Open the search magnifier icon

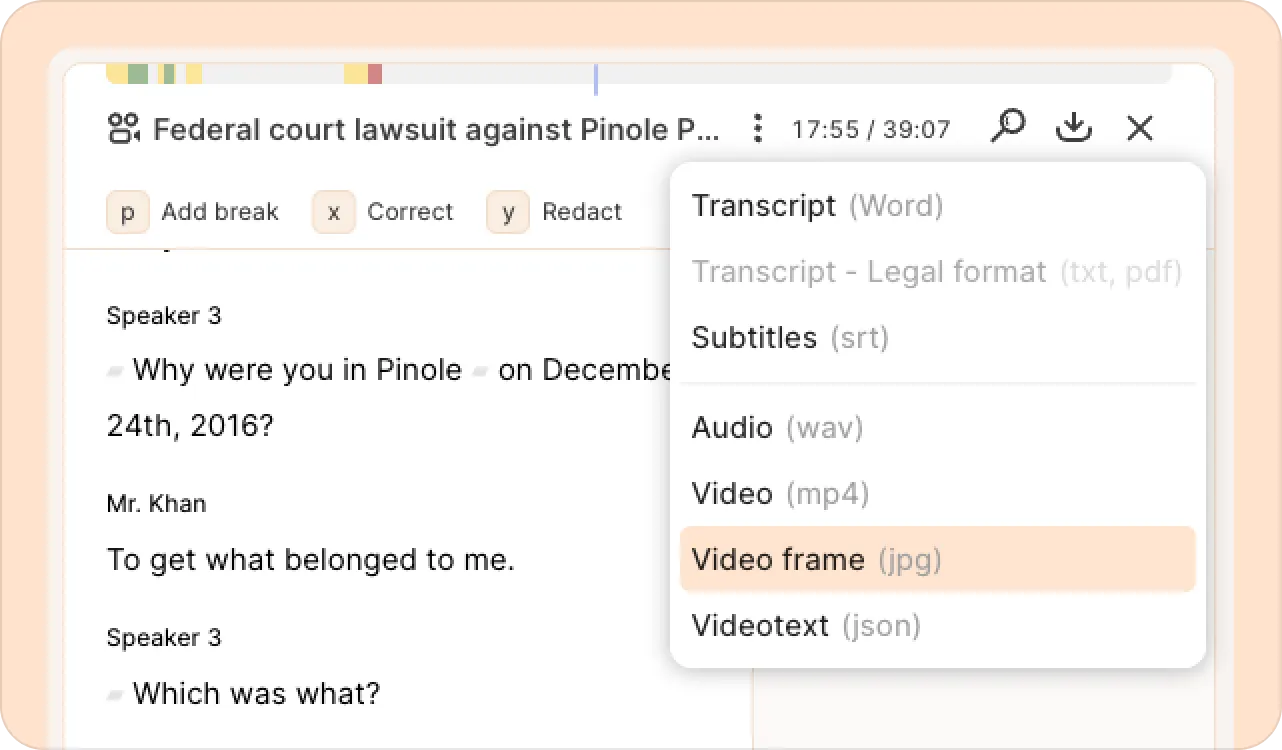coord(1008,127)
